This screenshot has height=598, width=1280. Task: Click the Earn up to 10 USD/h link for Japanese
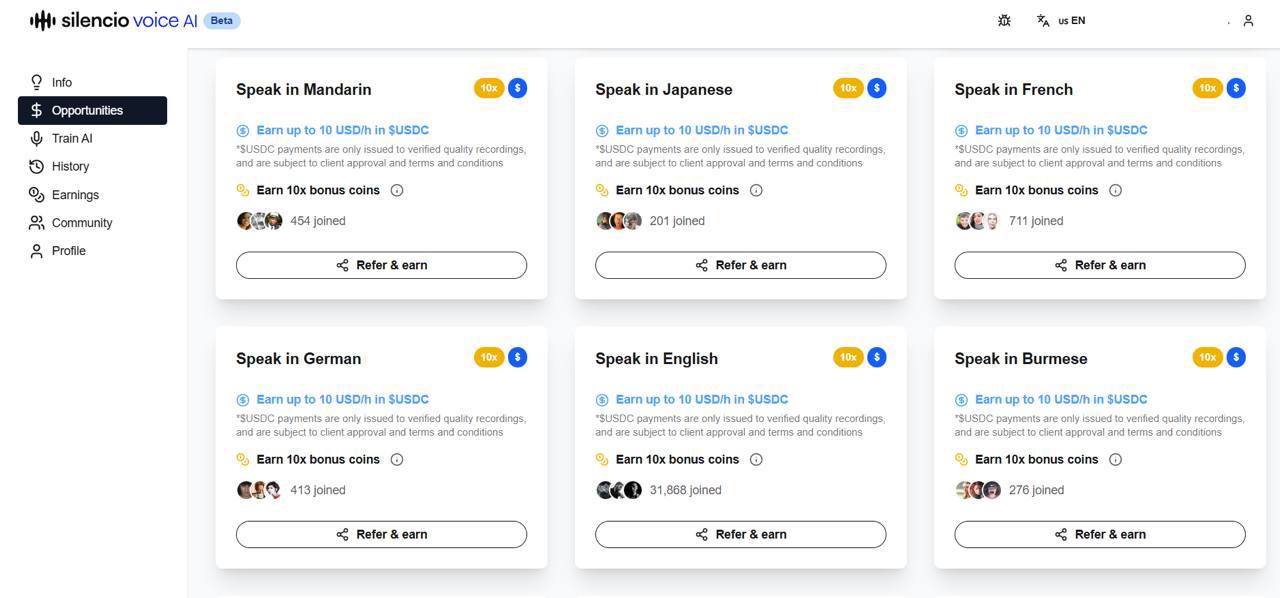(x=701, y=130)
